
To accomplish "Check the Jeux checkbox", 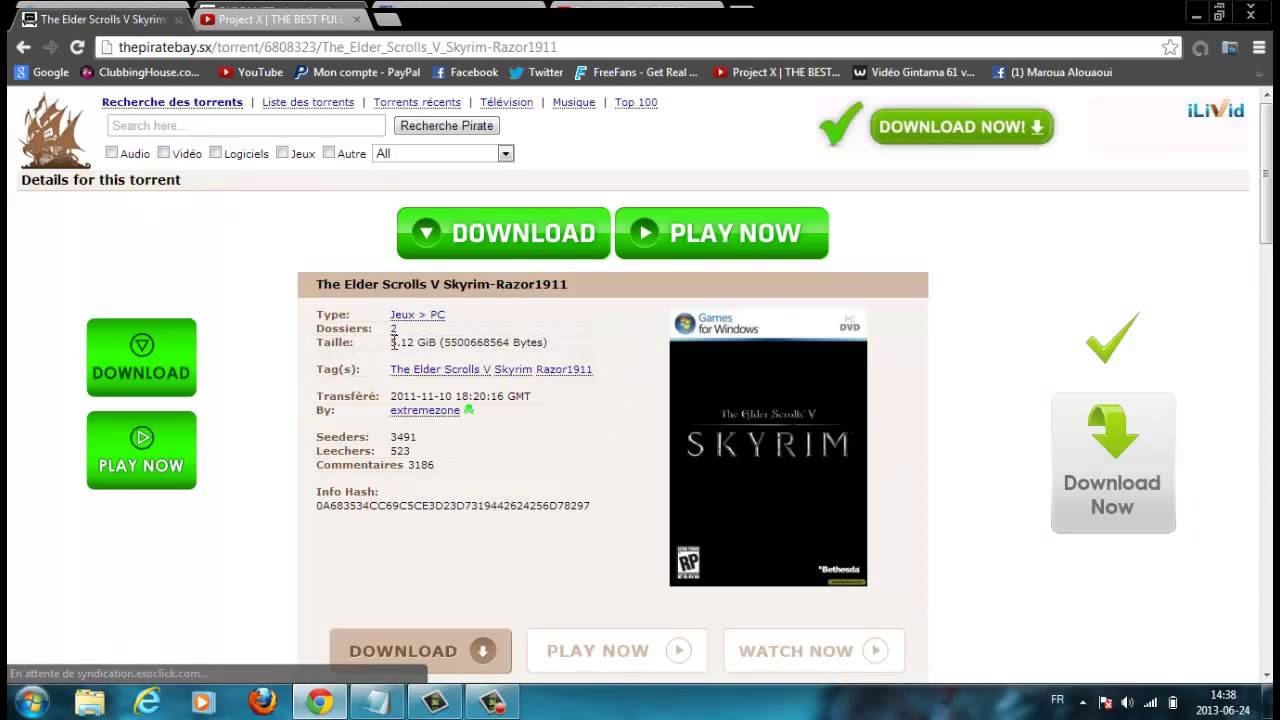I will 282,153.
